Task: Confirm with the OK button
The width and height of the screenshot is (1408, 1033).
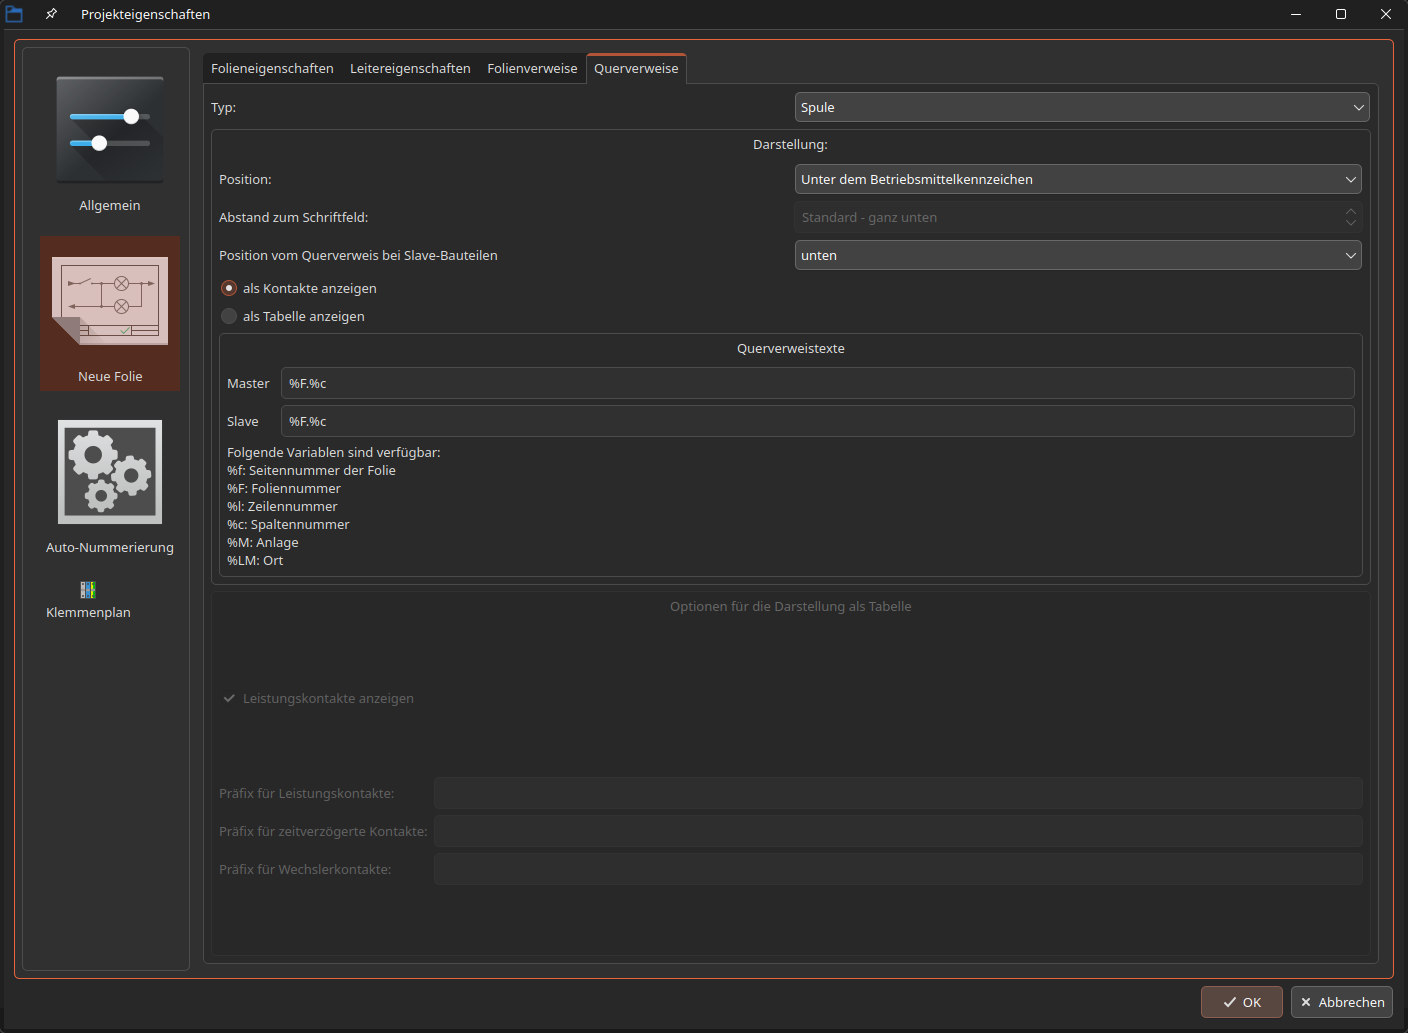Action: point(1241,1002)
